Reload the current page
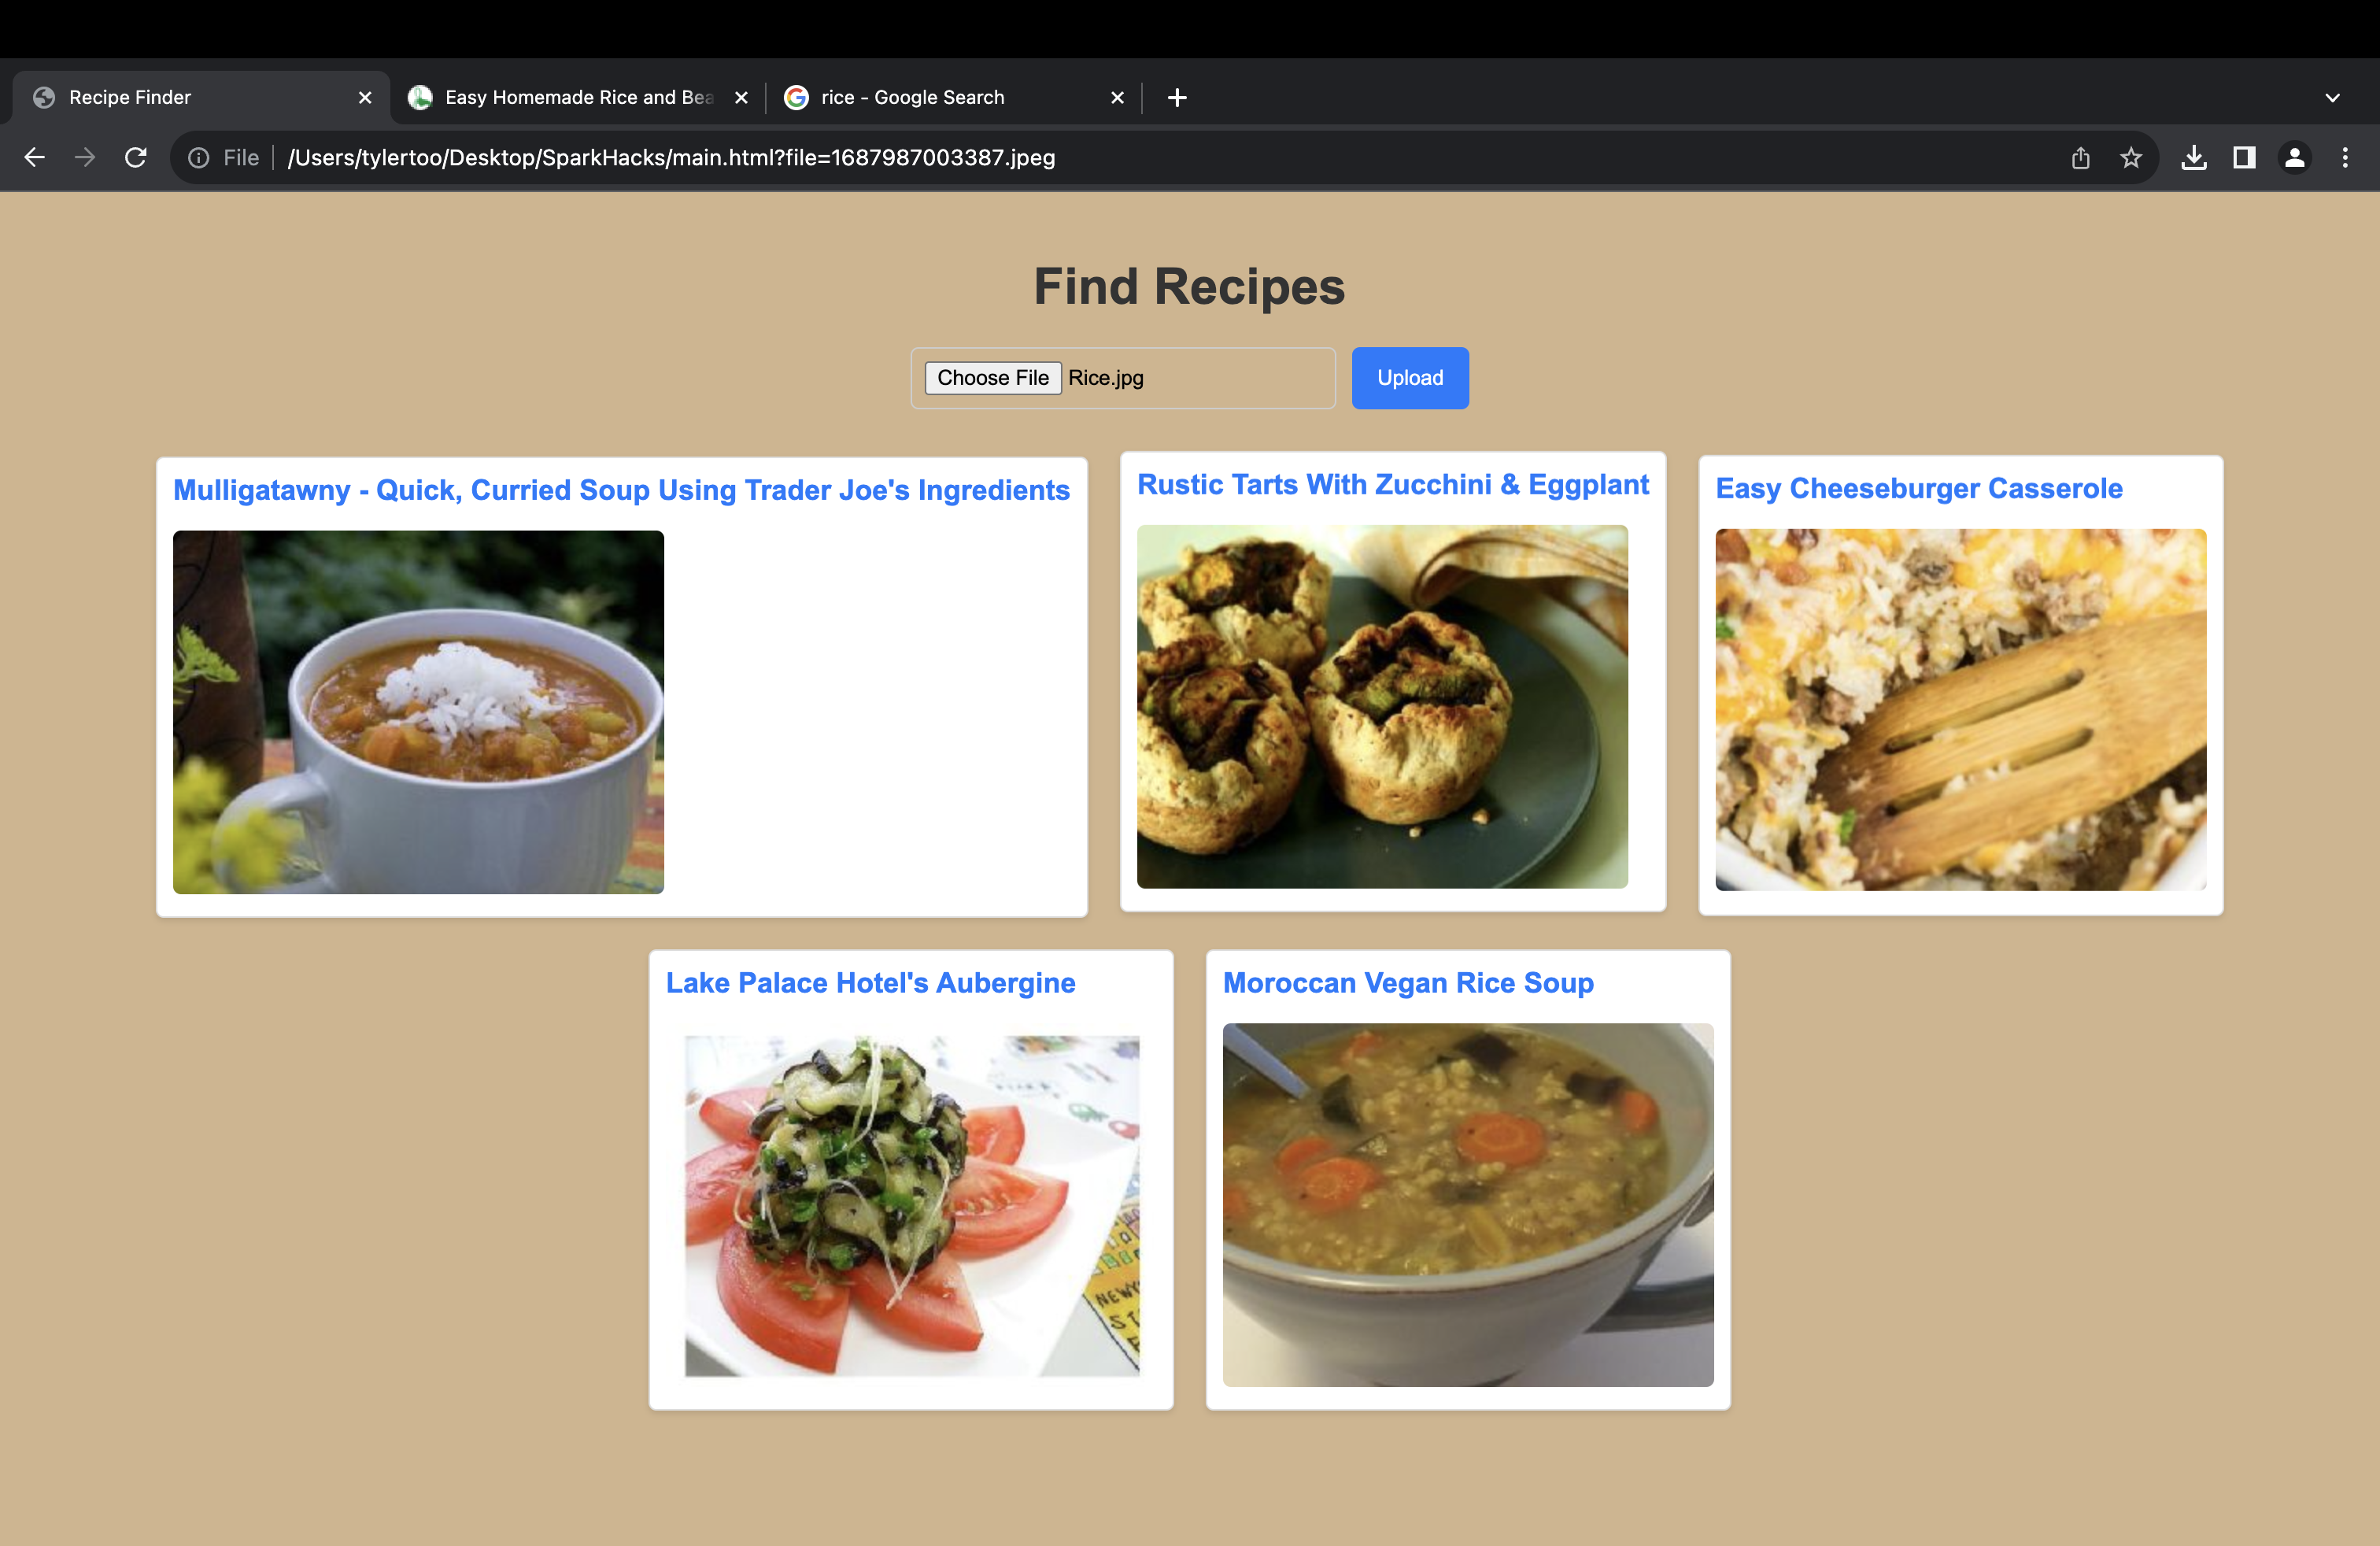Viewport: 2380px width, 1546px height. tap(136, 157)
